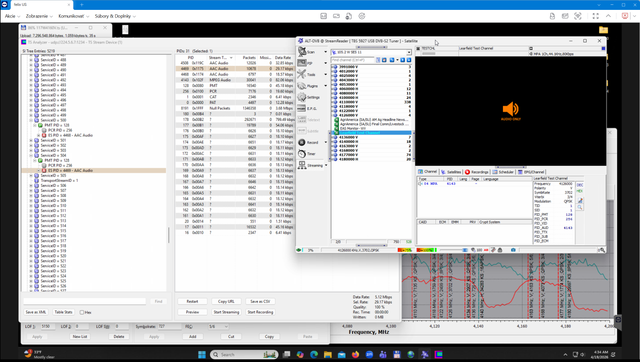Click the Save as CSV button

[260, 301]
